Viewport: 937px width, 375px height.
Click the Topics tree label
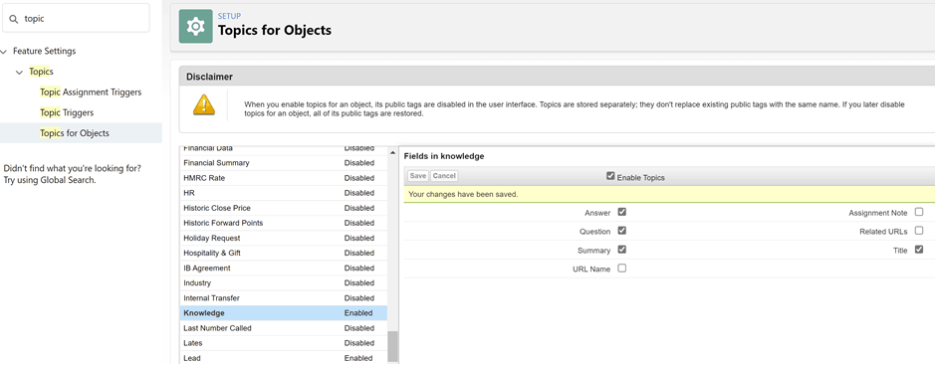click(x=41, y=72)
